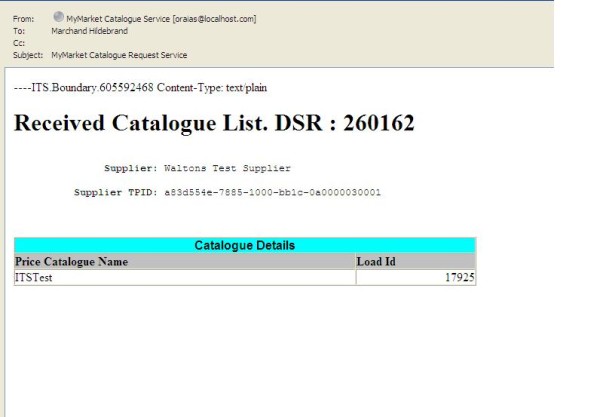Click the Price Catalogue Name column header
600x417 pixels.
point(72,262)
